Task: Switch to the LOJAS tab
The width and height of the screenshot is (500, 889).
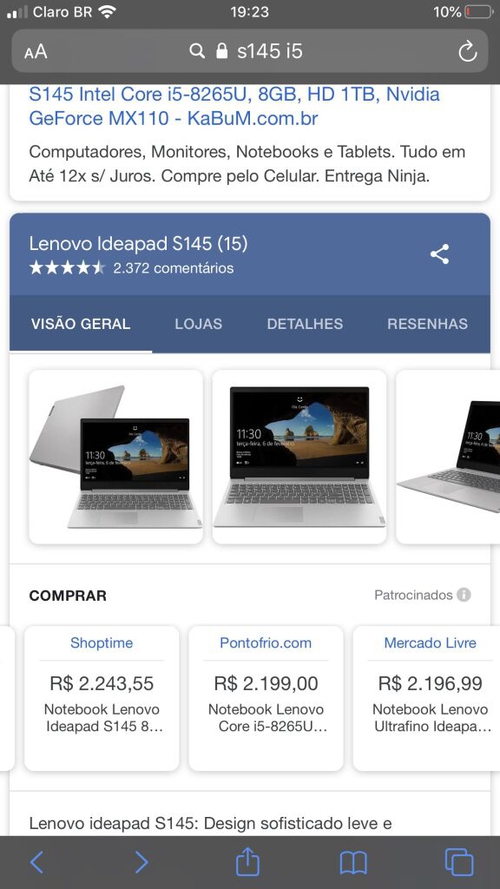Action: [198, 324]
